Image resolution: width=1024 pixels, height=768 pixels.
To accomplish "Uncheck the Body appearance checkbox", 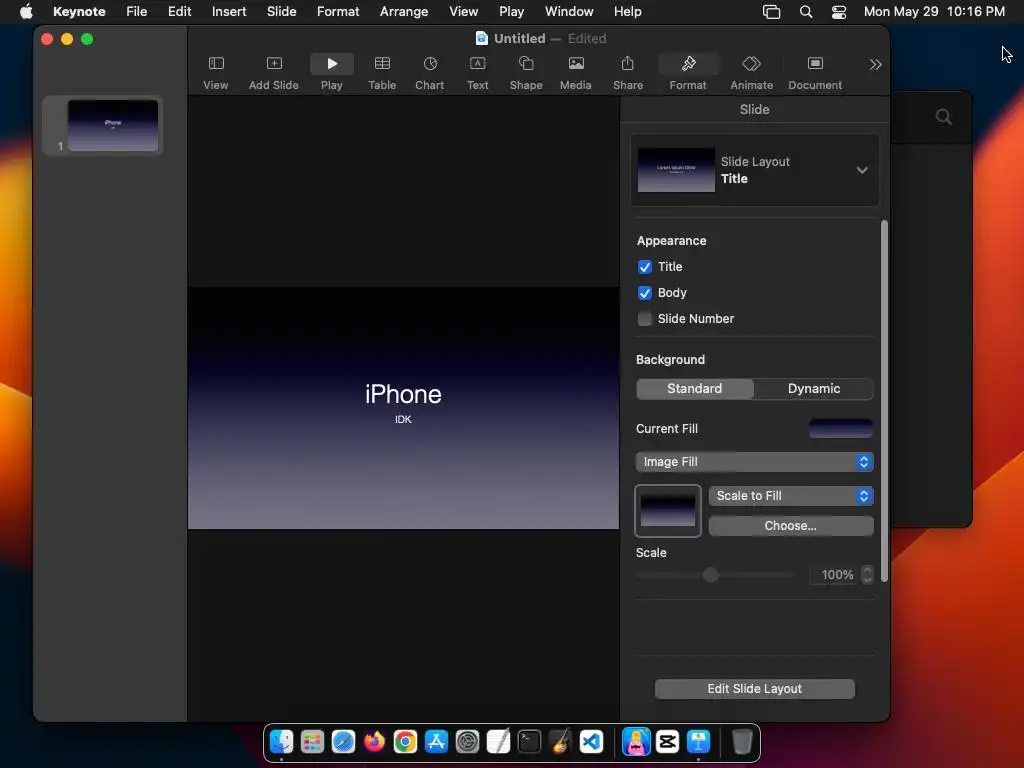I will (645, 293).
